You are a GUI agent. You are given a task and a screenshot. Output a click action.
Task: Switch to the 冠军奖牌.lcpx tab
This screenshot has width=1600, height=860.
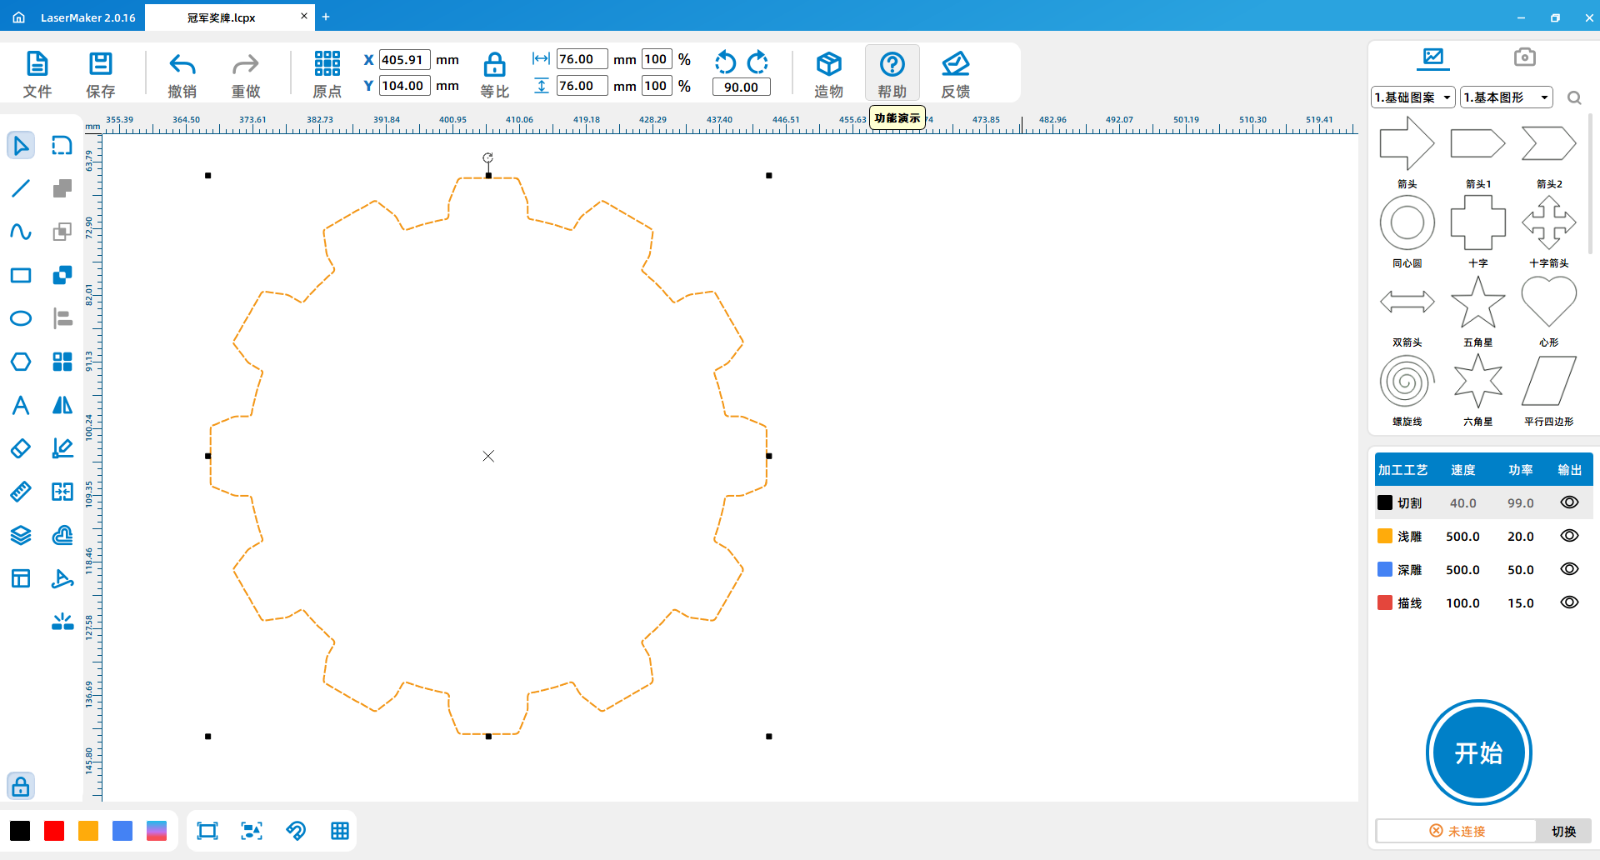[x=222, y=18]
